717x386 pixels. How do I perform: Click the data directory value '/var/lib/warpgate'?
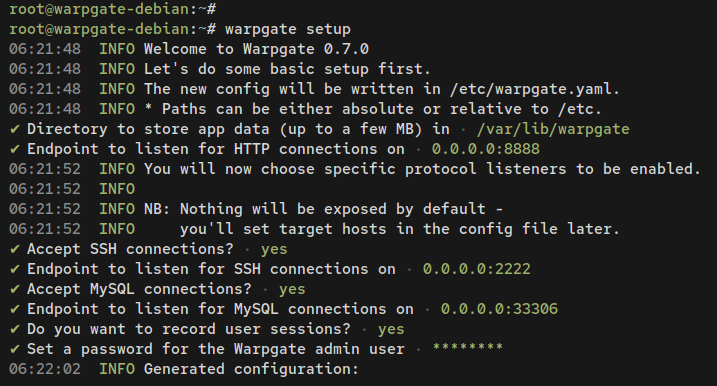click(x=553, y=129)
